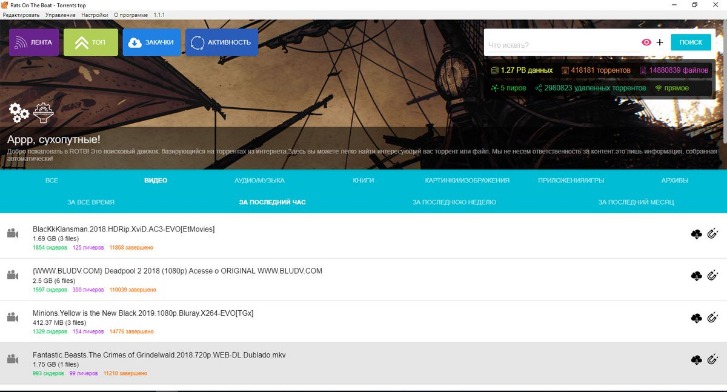Switch to За последнюю неделю period
Image resolution: width=727 pixels, height=392 pixels.
[454, 202]
